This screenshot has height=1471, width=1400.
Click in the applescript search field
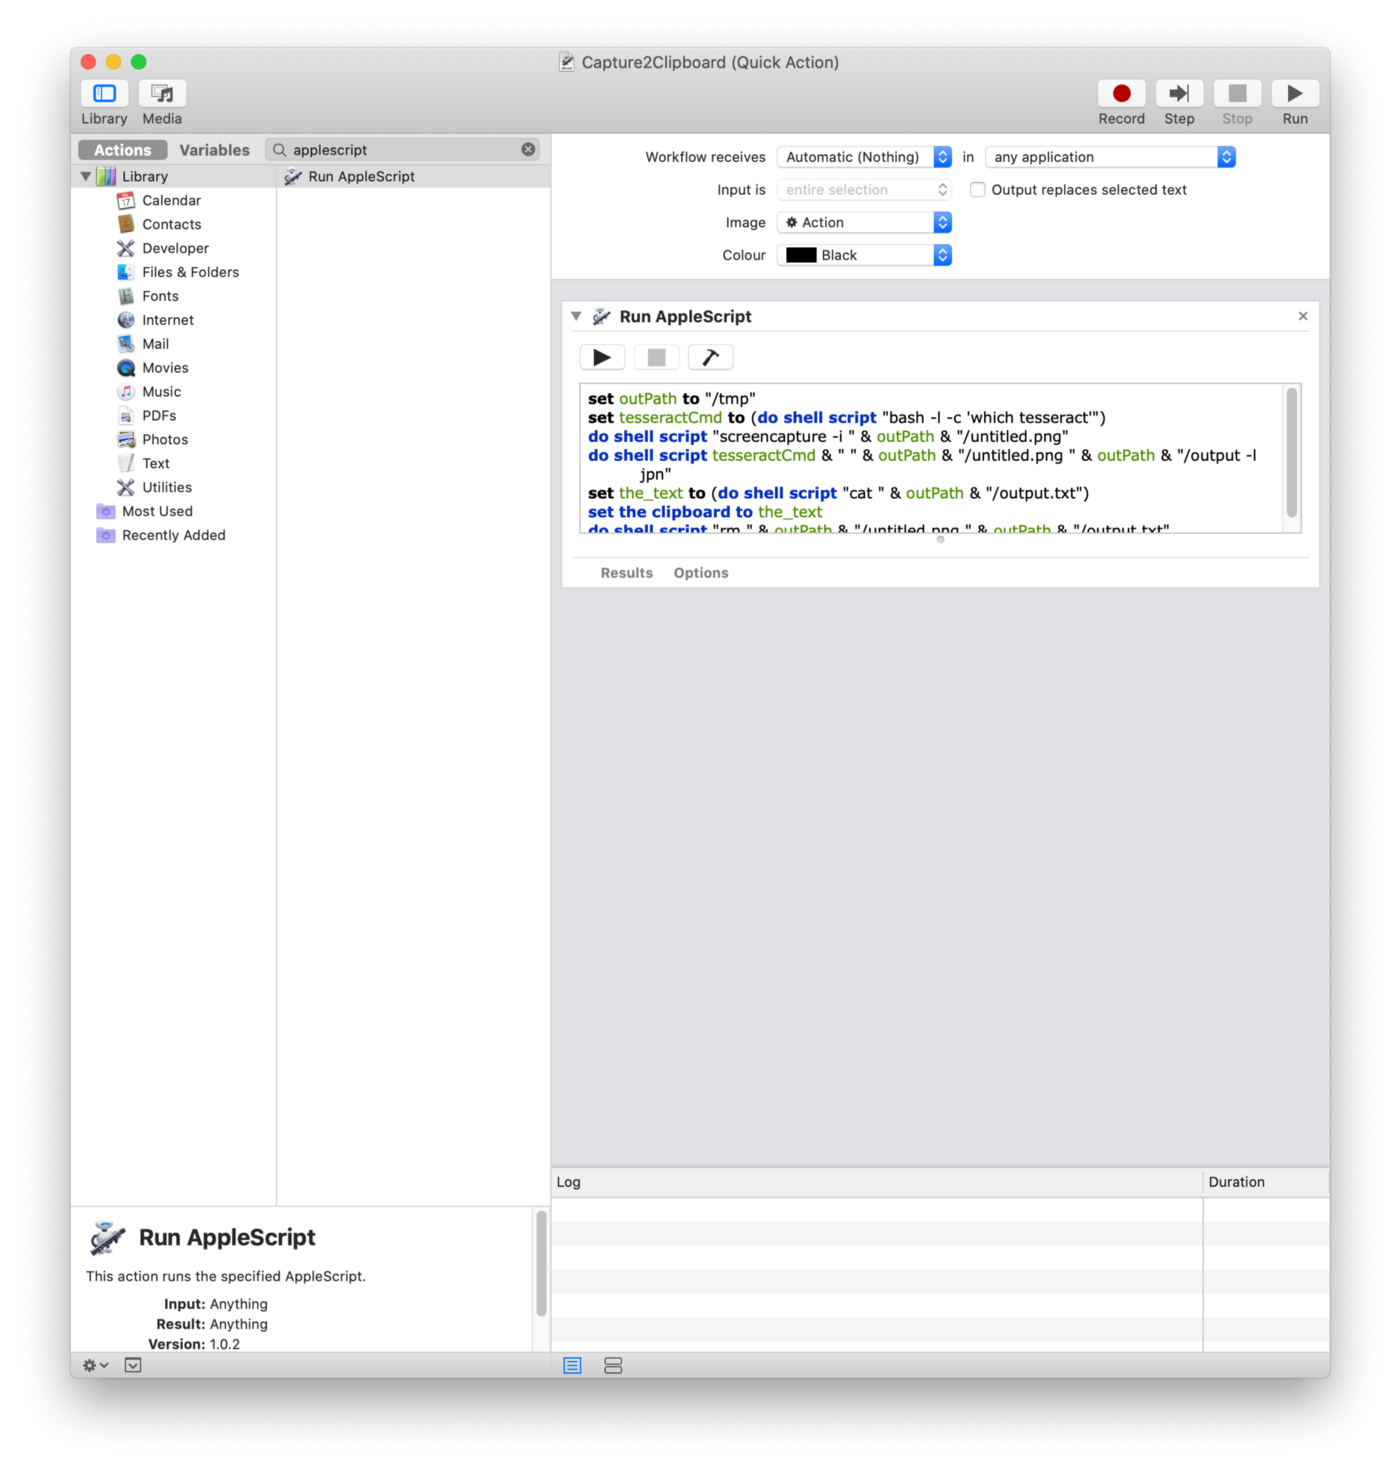tap(403, 150)
